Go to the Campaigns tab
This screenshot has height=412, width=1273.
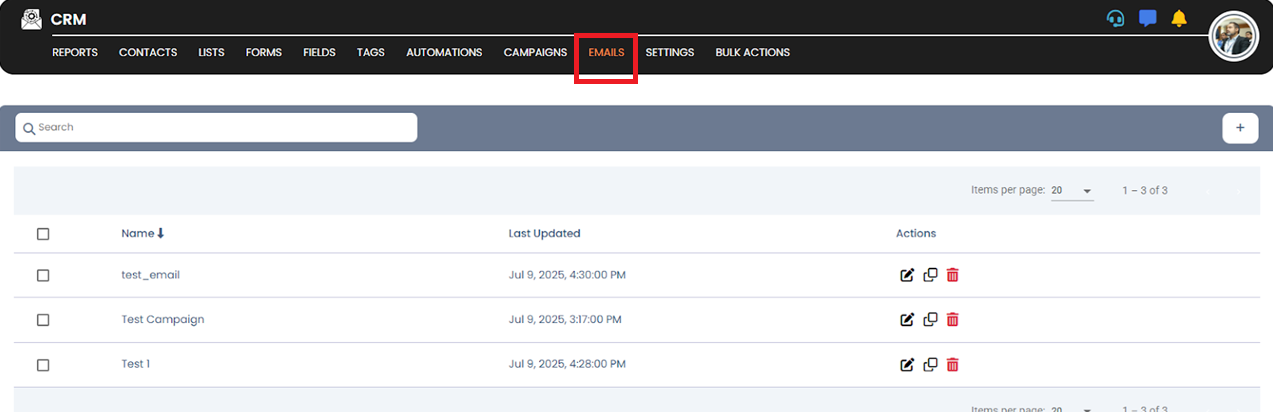[x=535, y=52]
